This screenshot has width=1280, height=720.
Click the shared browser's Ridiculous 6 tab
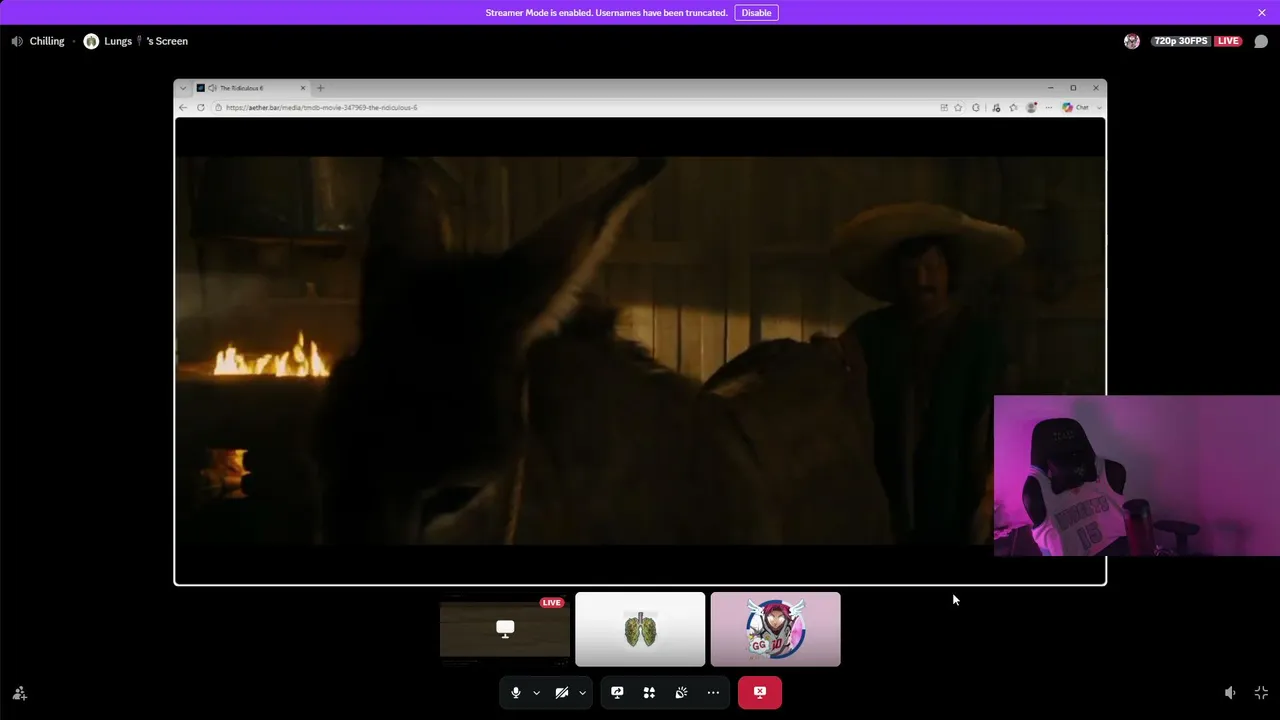coord(250,88)
